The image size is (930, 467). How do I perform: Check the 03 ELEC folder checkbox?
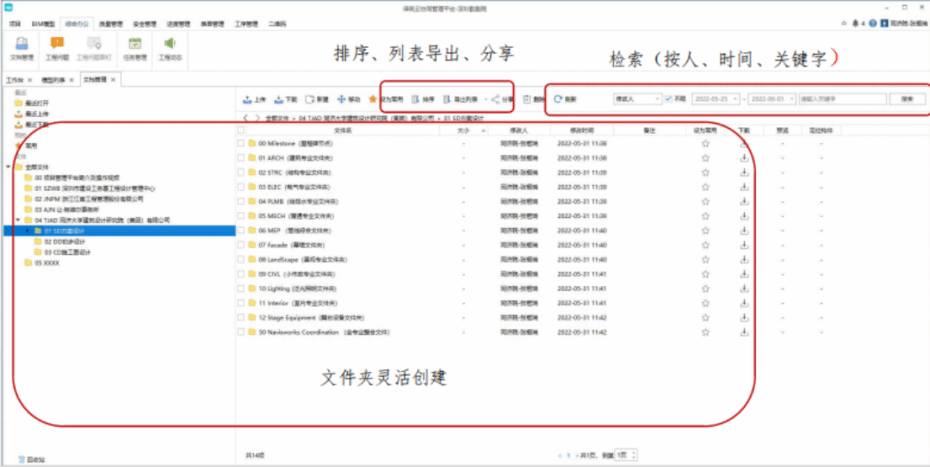(x=241, y=187)
